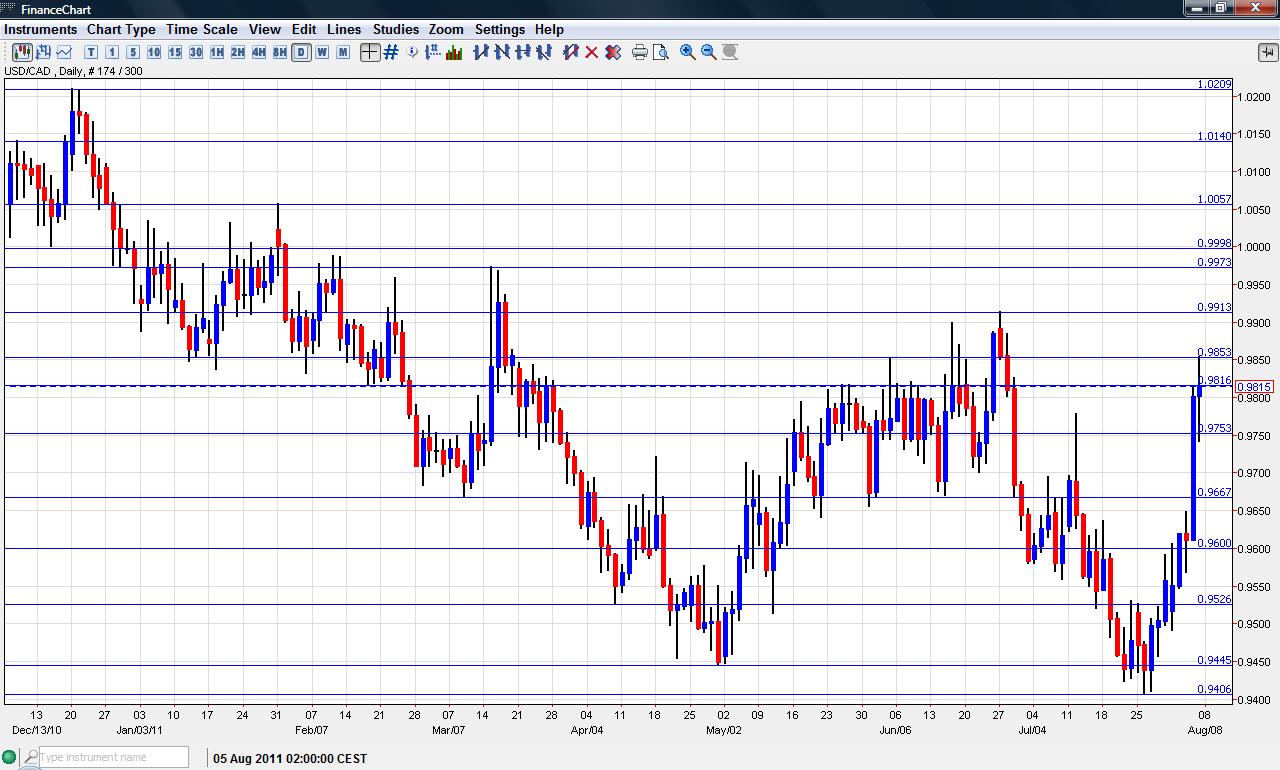This screenshot has width=1280, height=770.
Task: Click the volume histogram study icon
Action: pos(454,52)
